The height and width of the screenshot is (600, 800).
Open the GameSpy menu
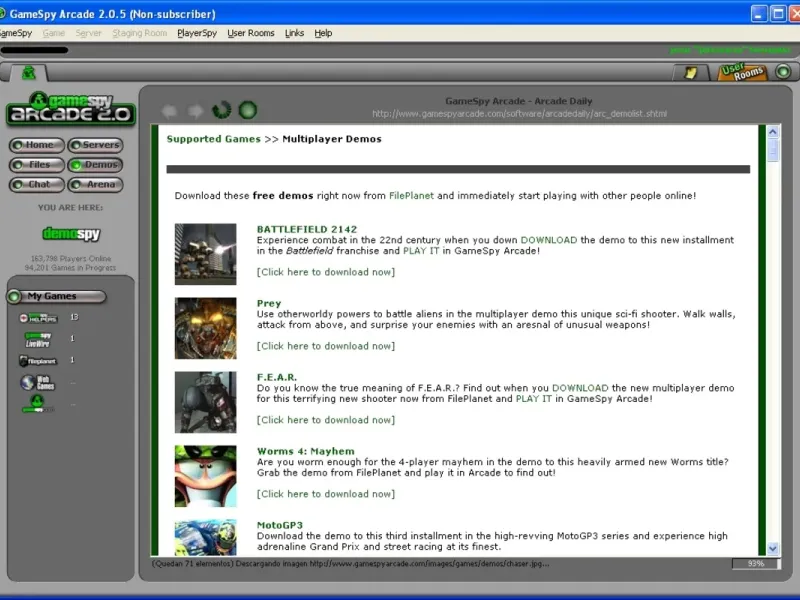coord(15,33)
